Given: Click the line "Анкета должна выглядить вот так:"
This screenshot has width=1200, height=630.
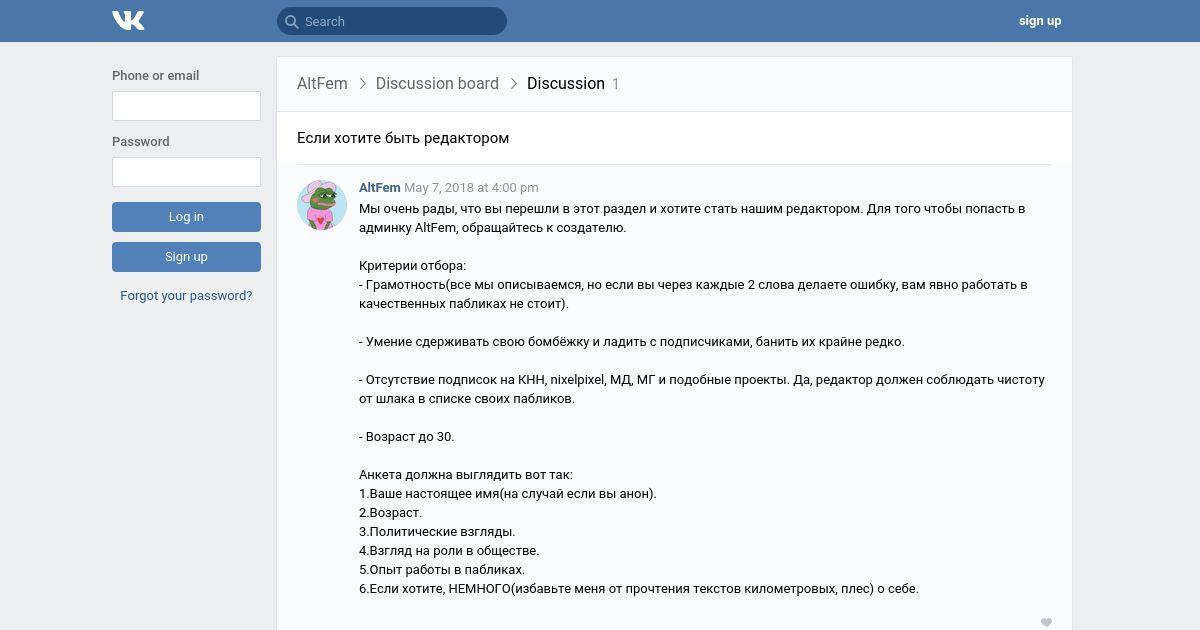Looking at the screenshot, I should tap(466, 475).
